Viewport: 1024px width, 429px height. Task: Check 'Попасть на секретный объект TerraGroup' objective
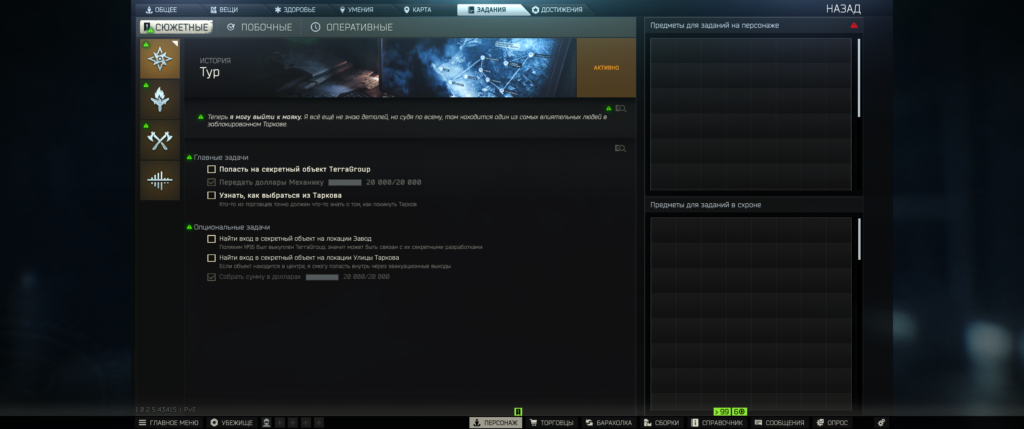211,170
